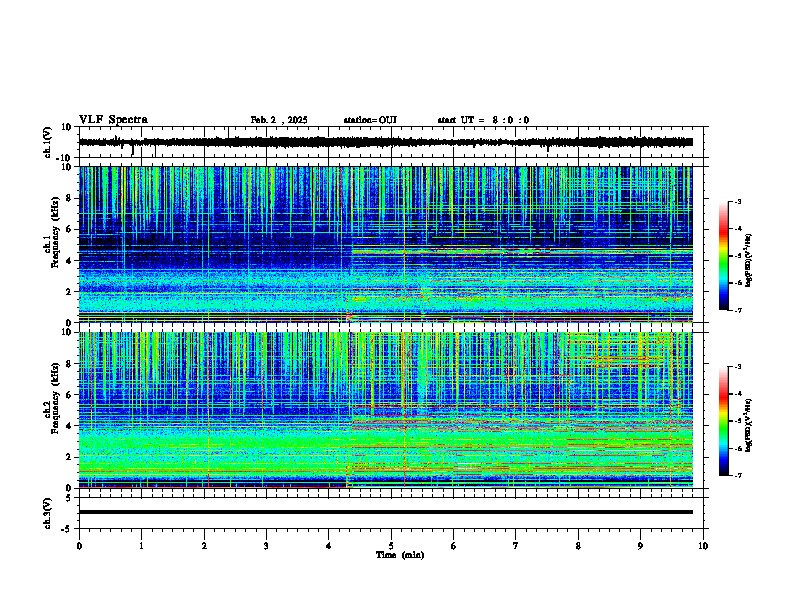Click the 4 kHz tick on ch.1 spectrogram
The width and height of the screenshot is (792, 612).
click(69, 261)
